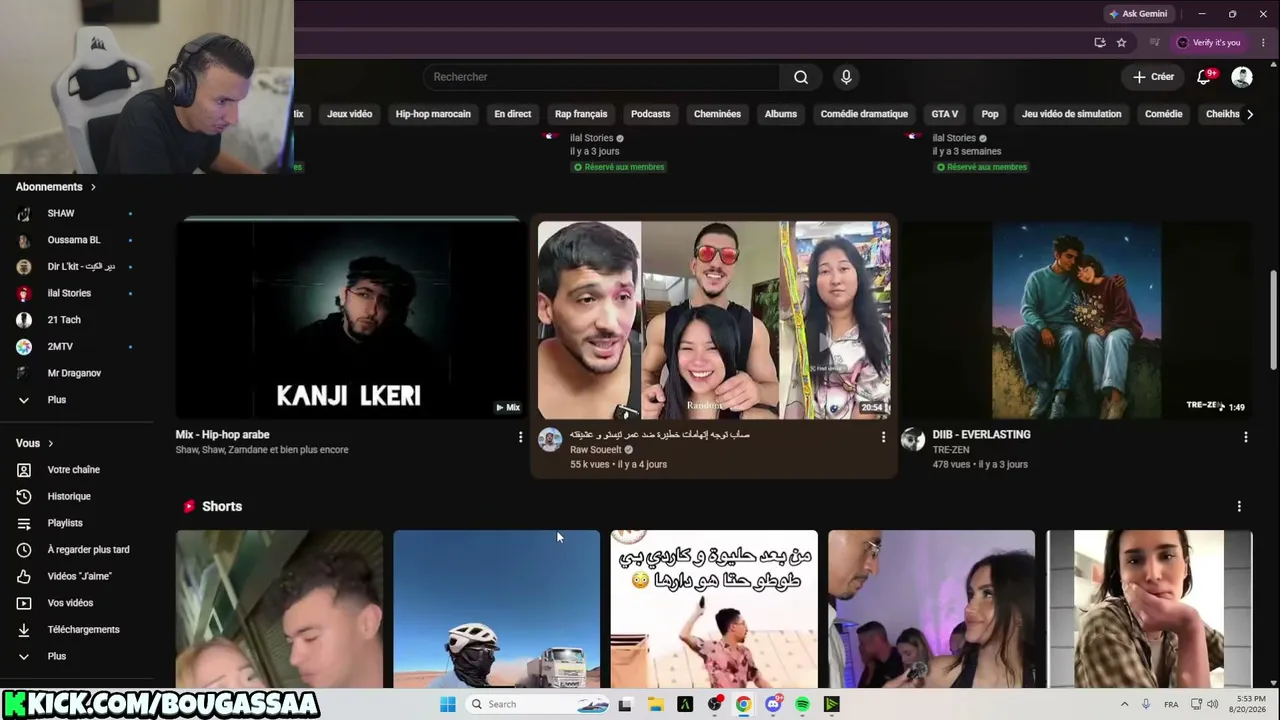Select the Cheminées chip
1280x720 pixels.
tap(717, 114)
